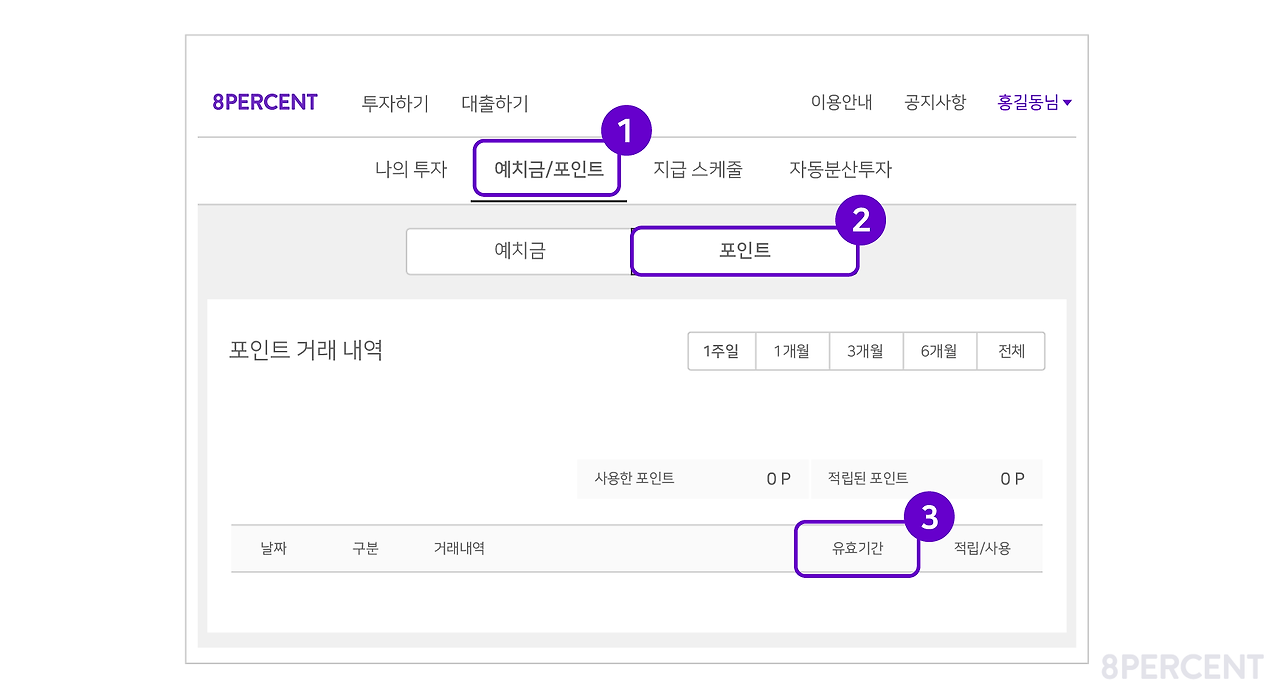Open the 지급 스케줄 tab

point(697,169)
